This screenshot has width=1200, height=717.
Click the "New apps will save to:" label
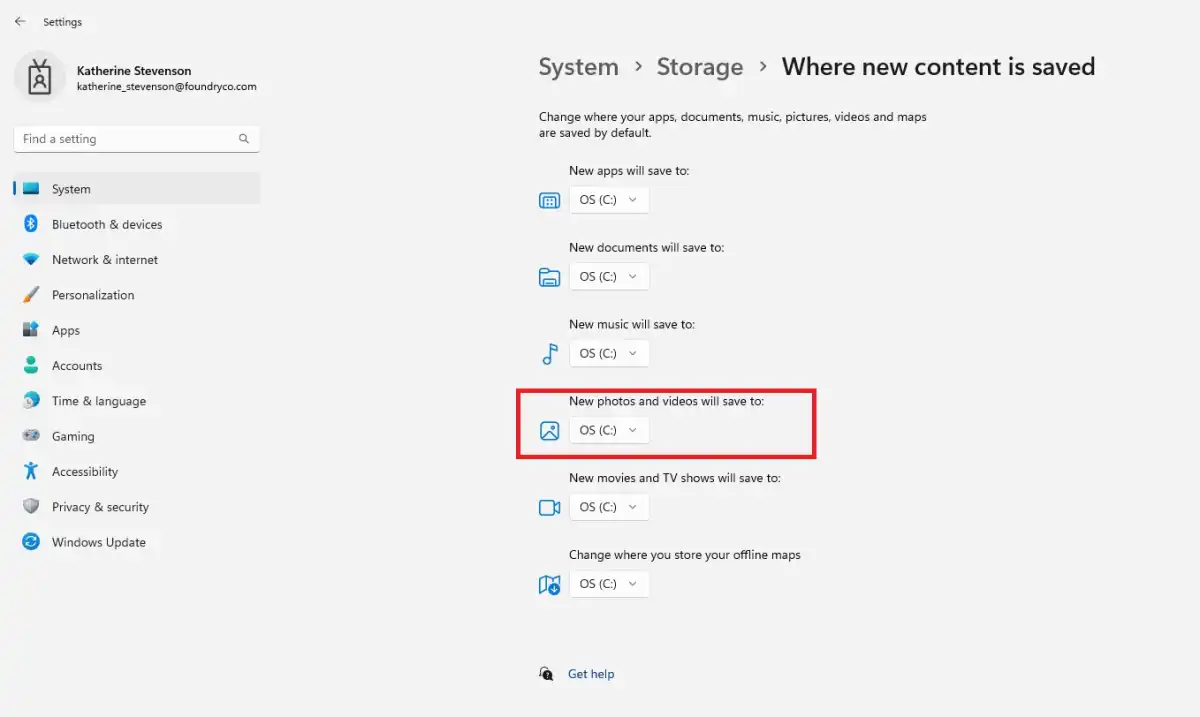(629, 171)
